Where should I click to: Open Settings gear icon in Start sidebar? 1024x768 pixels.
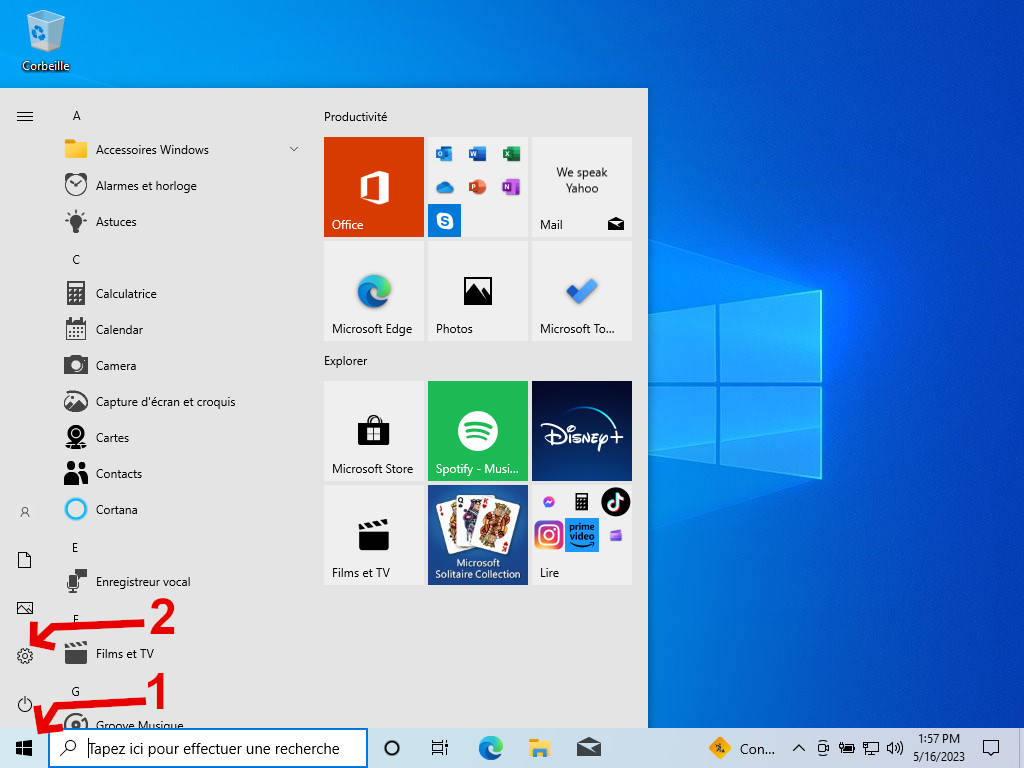(x=25, y=656)
